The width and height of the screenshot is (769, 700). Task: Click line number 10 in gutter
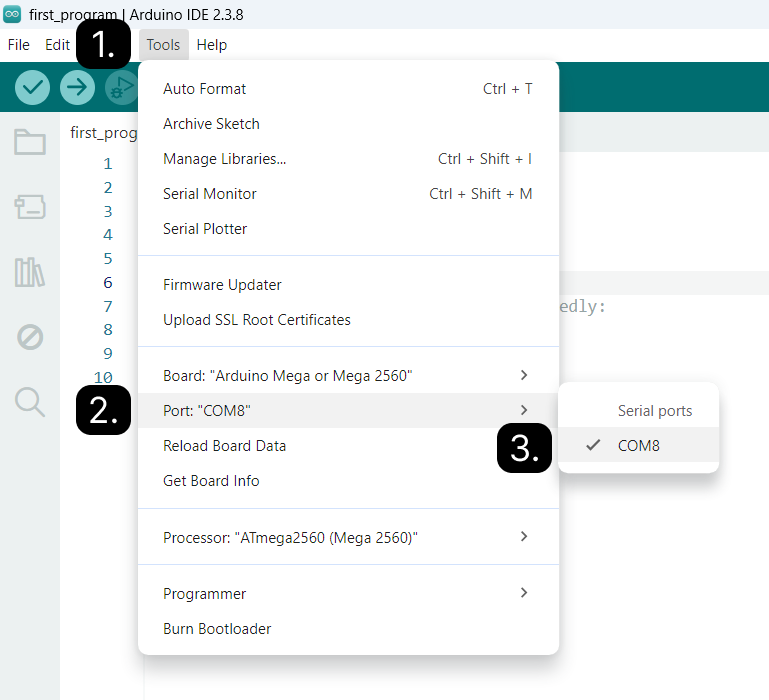point(103,377)
